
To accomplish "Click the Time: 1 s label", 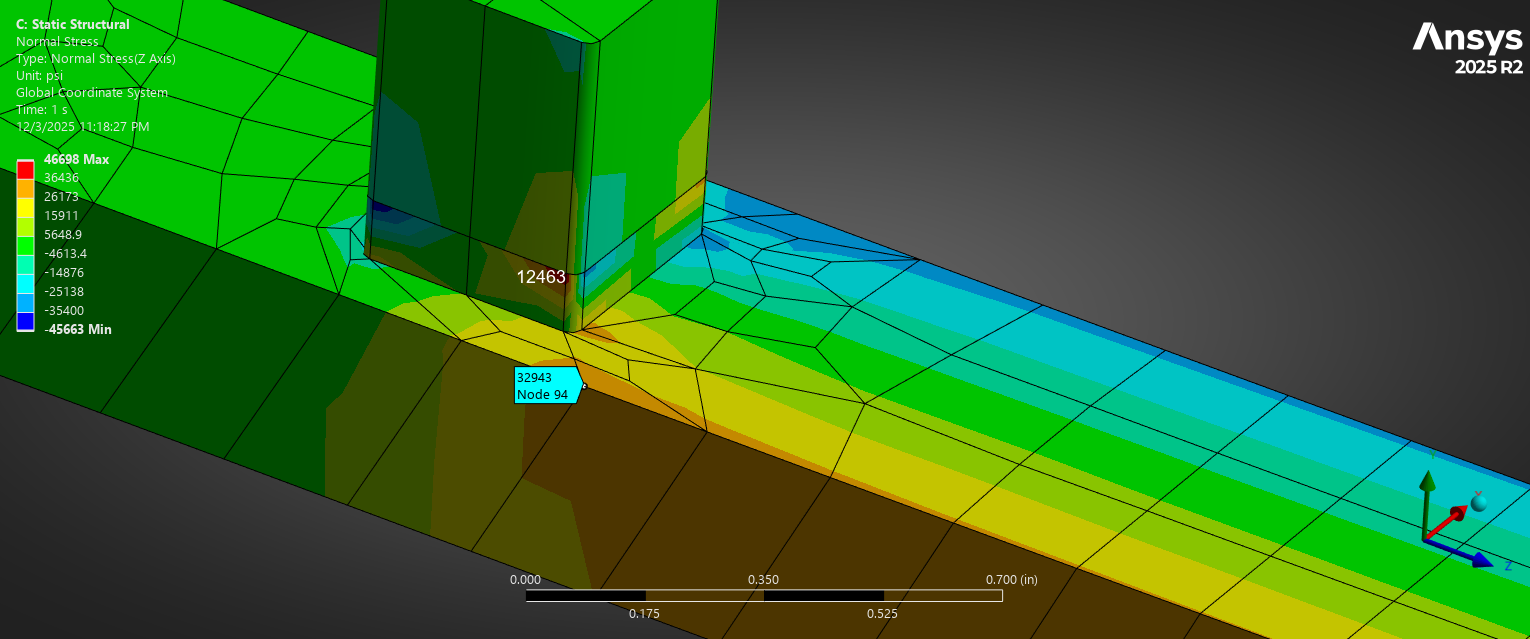I will (40, 109).
